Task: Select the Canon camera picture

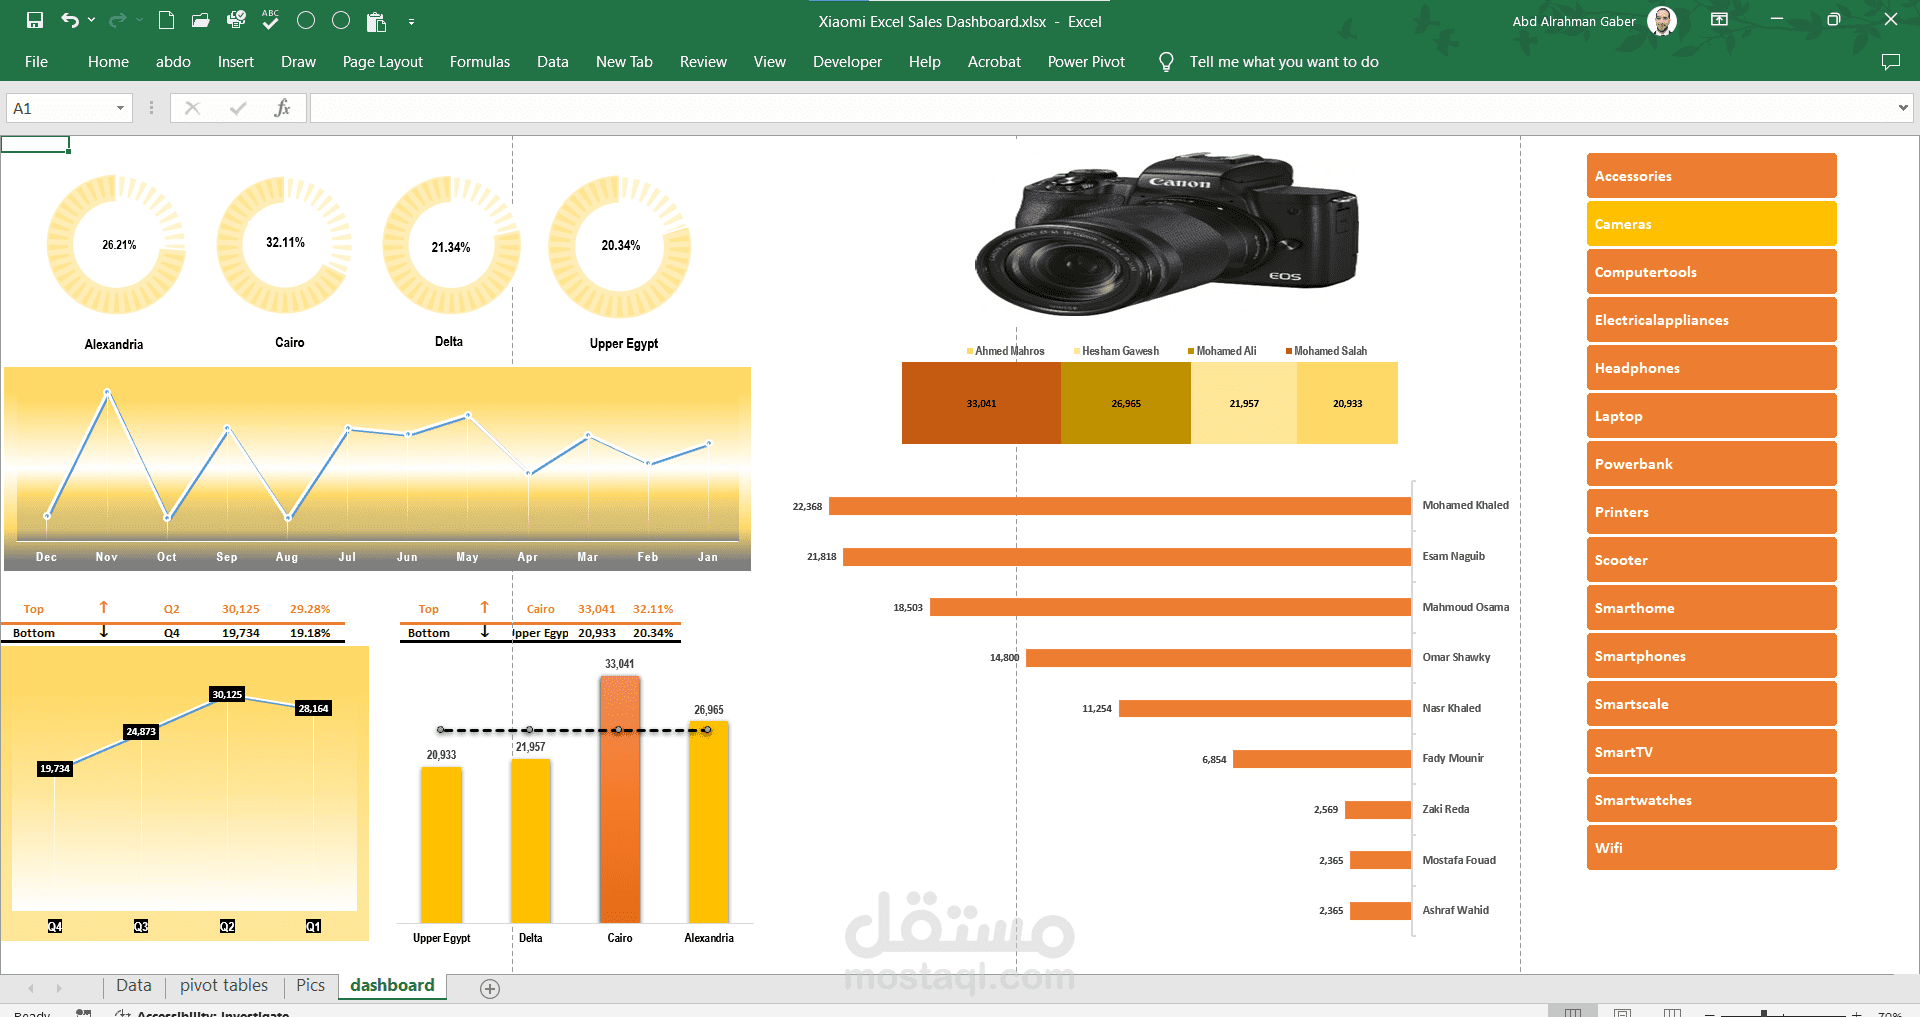Action: click(x=1167, y=235)
